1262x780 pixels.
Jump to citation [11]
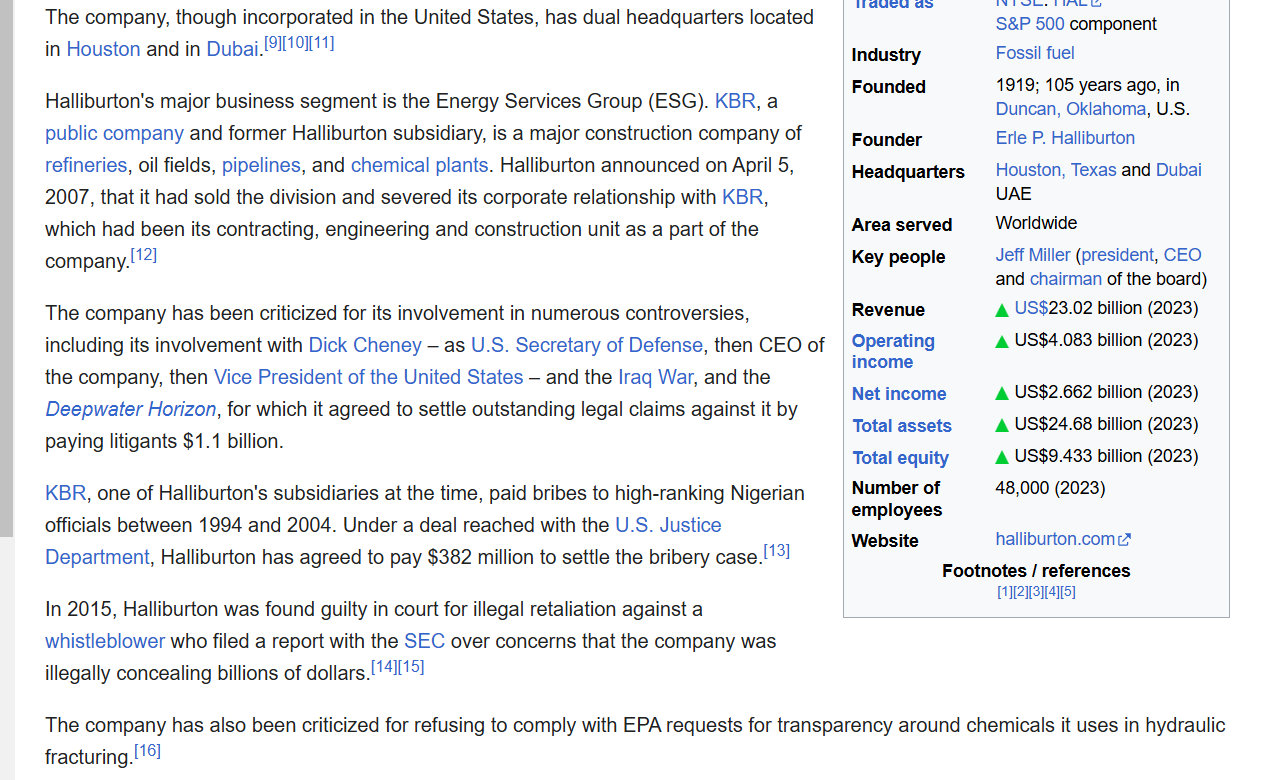coord(322,43)
